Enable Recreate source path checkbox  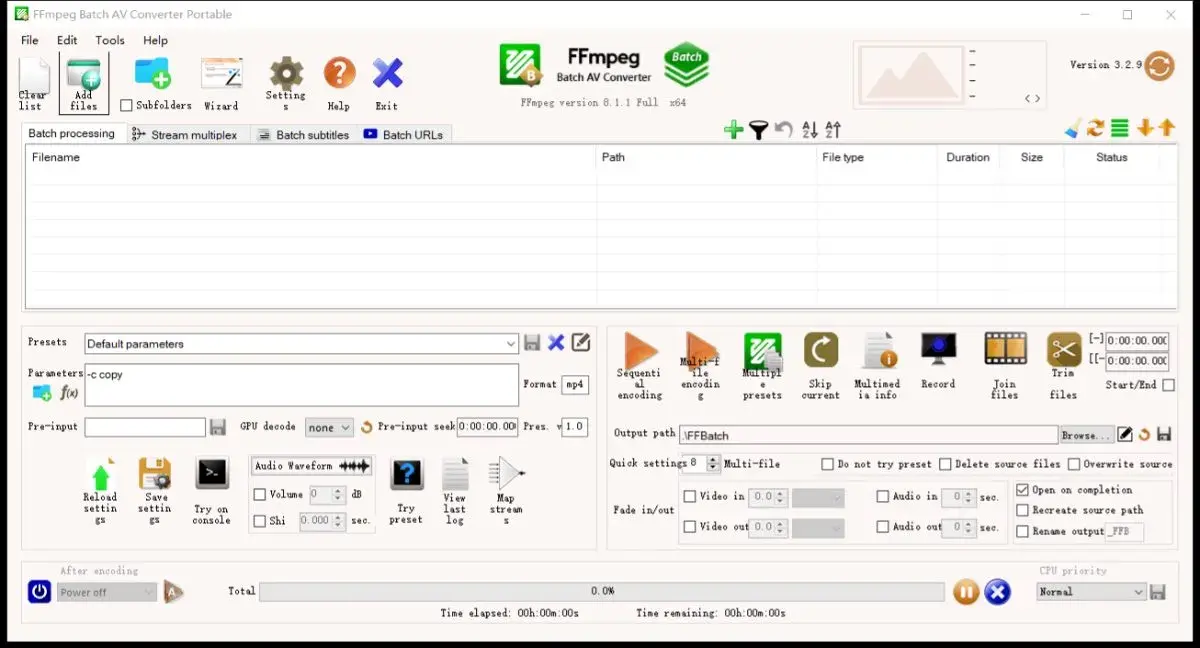(1022, 510)
